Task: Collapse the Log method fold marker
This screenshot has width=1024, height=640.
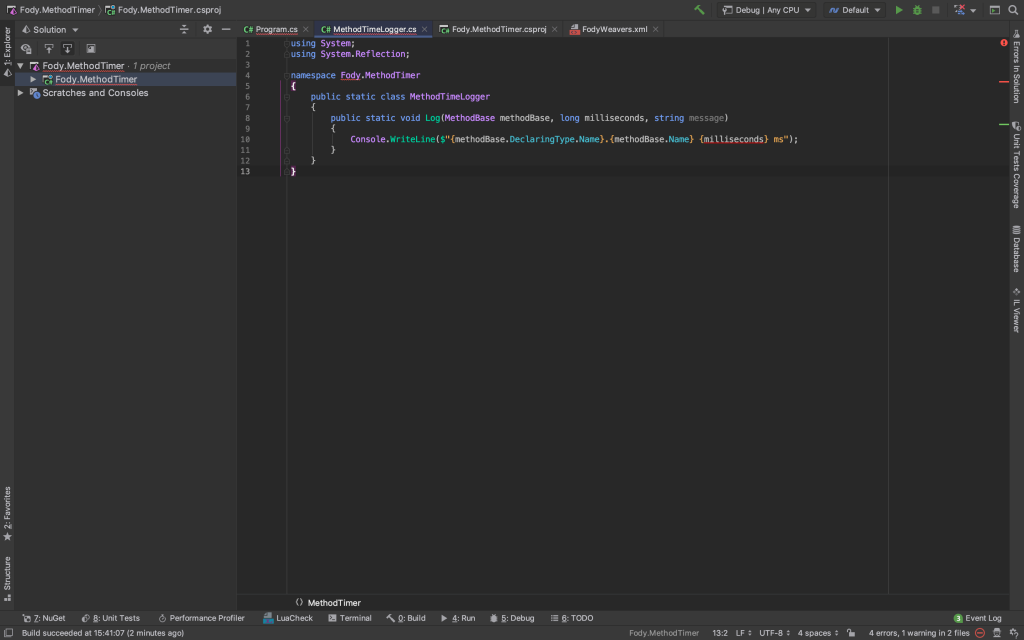Action: coord(287,119)
